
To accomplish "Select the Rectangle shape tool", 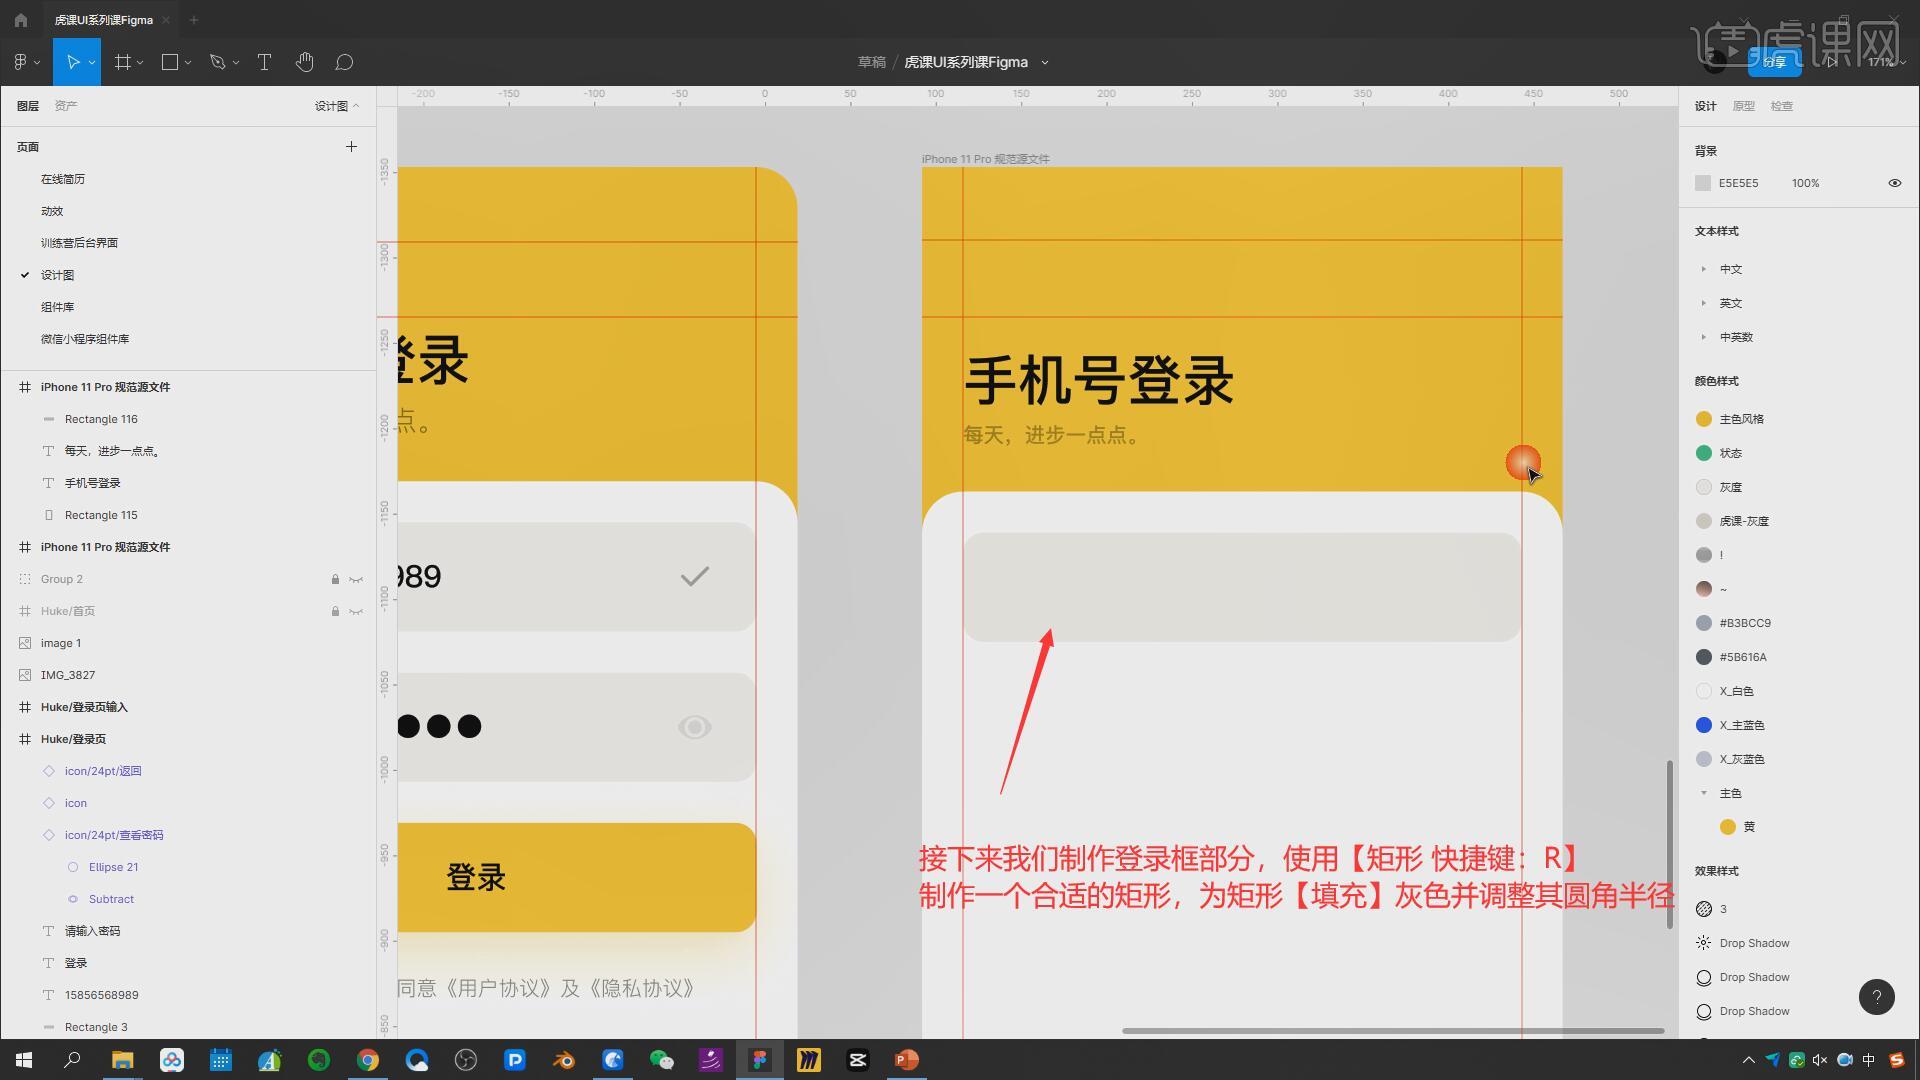I will coord(170,62).
